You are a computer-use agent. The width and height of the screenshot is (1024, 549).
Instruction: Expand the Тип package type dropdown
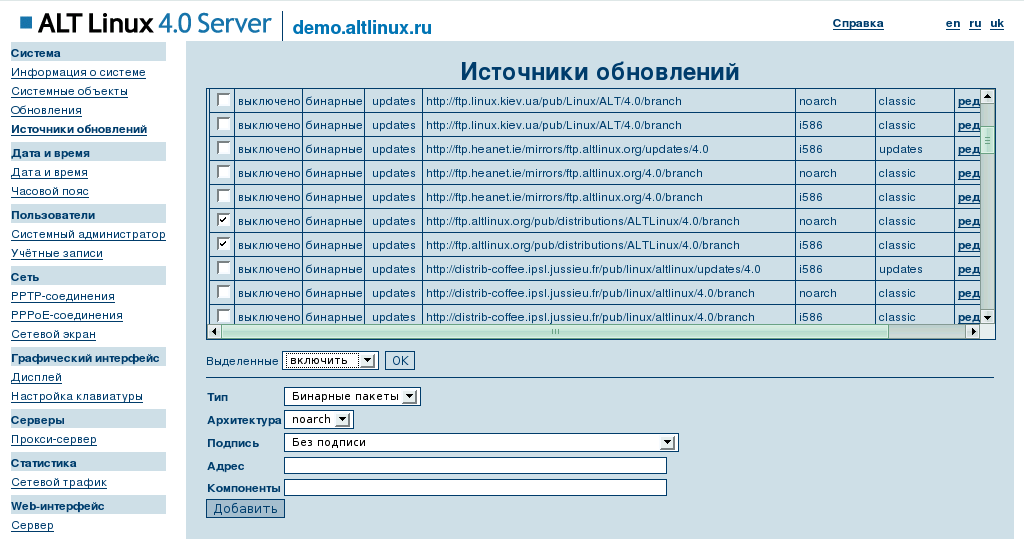(x=352, y=397)
